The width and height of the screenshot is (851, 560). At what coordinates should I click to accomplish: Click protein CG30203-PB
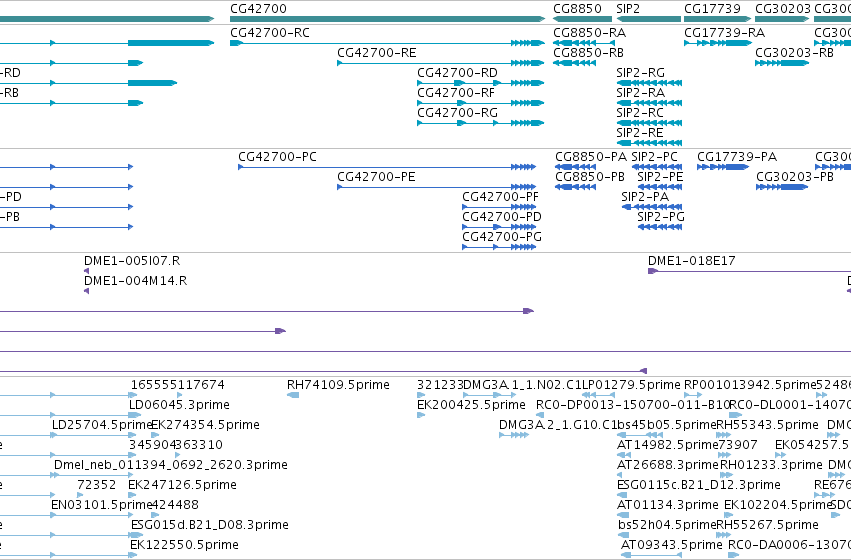[x=782, y=187]
